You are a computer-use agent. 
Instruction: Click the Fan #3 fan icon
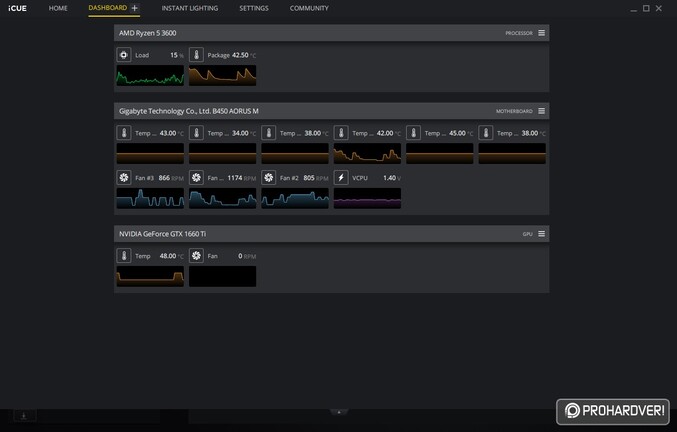click(x=124, y=177)
